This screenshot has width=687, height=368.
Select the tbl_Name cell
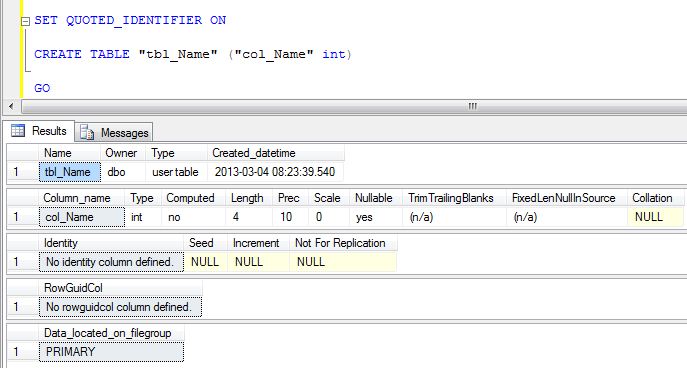(x=70, y=172)
